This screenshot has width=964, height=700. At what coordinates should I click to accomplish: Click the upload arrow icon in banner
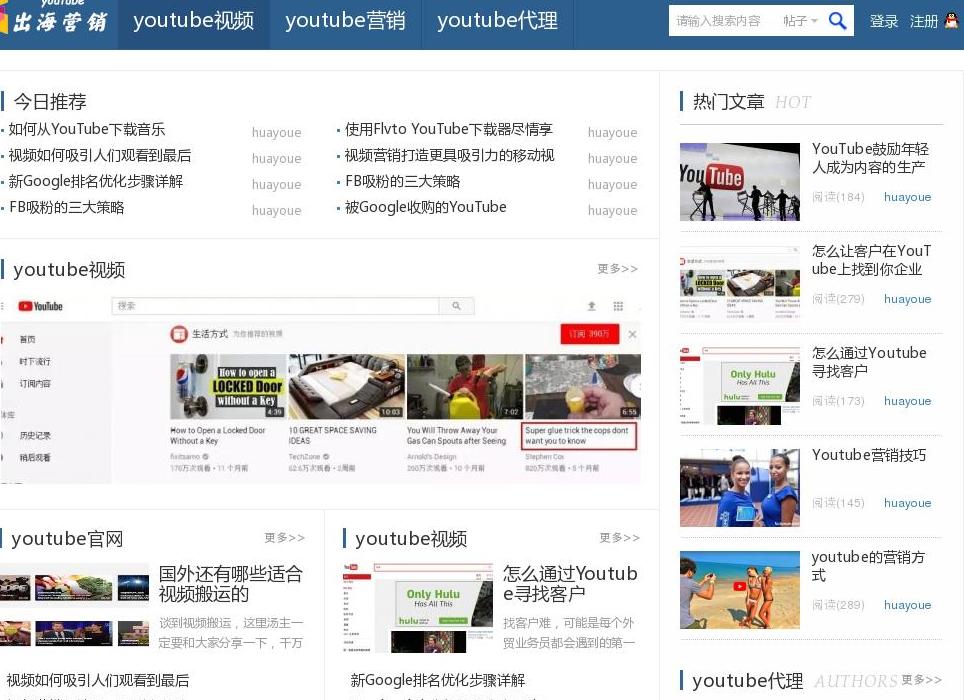pyautogui.click(x=591, y=306)
